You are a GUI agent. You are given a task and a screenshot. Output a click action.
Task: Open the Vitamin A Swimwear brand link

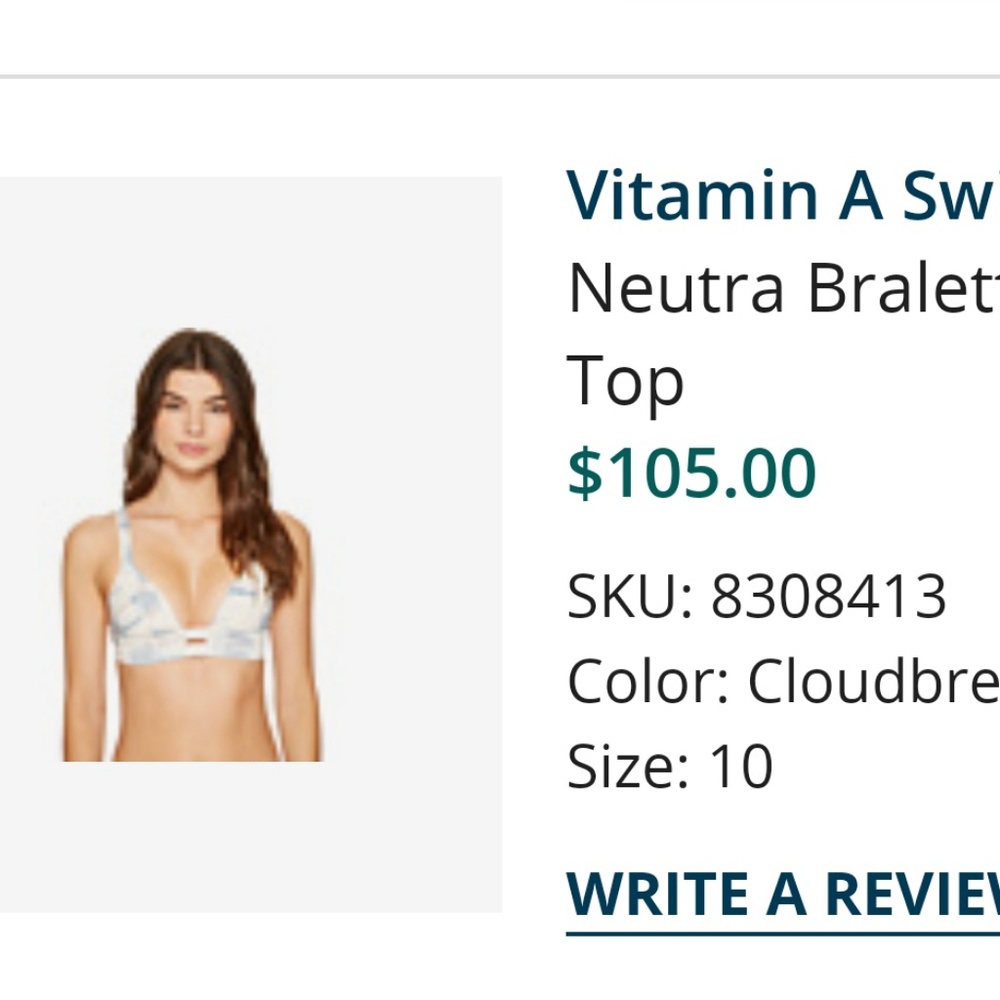[x=750, y=195]
